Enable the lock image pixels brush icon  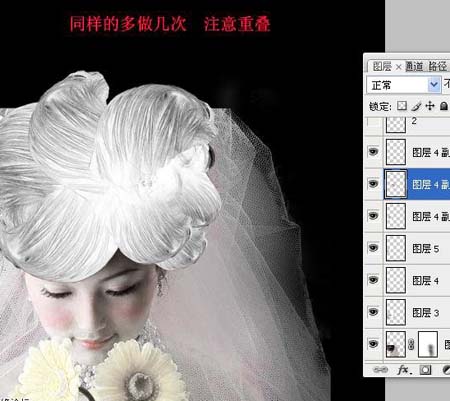[x=416, y=106]
